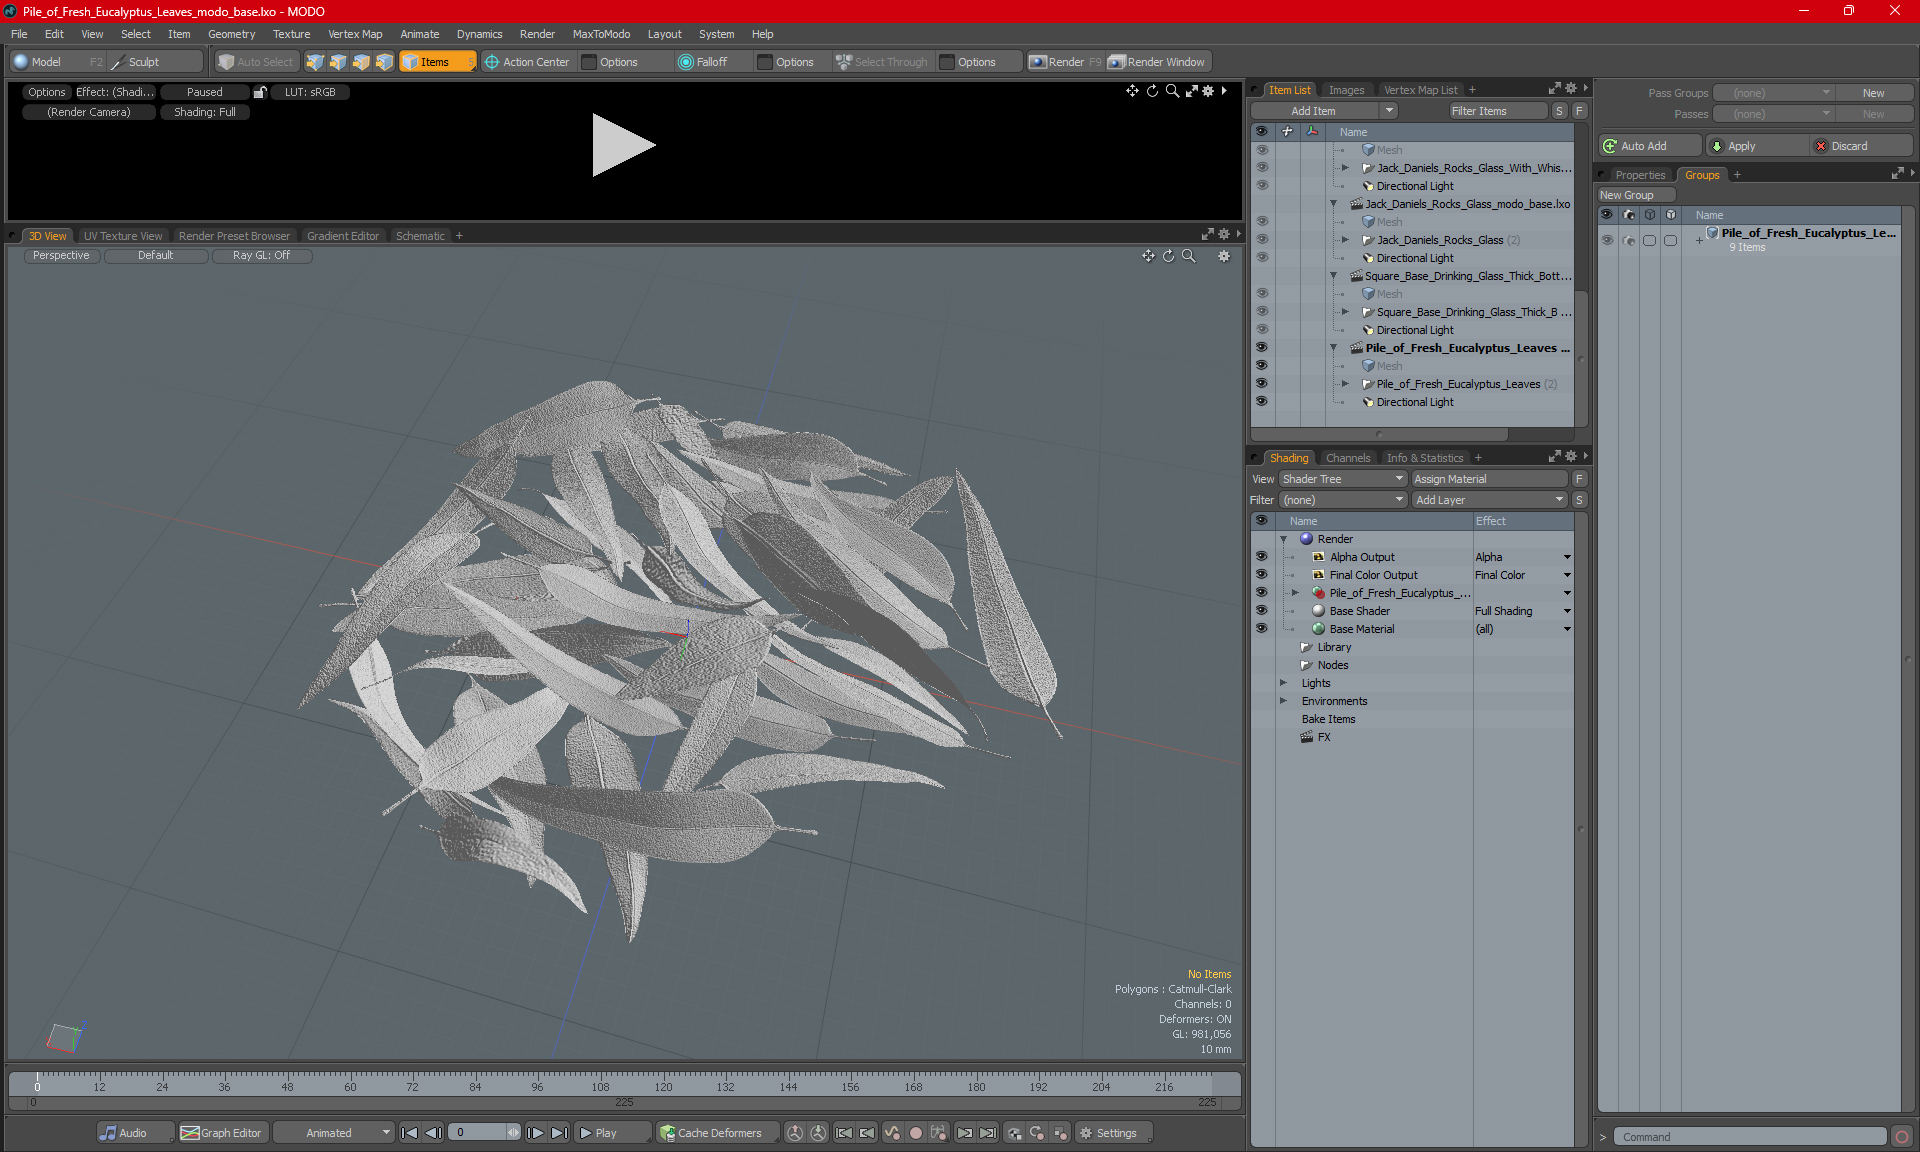Switch to Channels tab

coord(1347,458)
